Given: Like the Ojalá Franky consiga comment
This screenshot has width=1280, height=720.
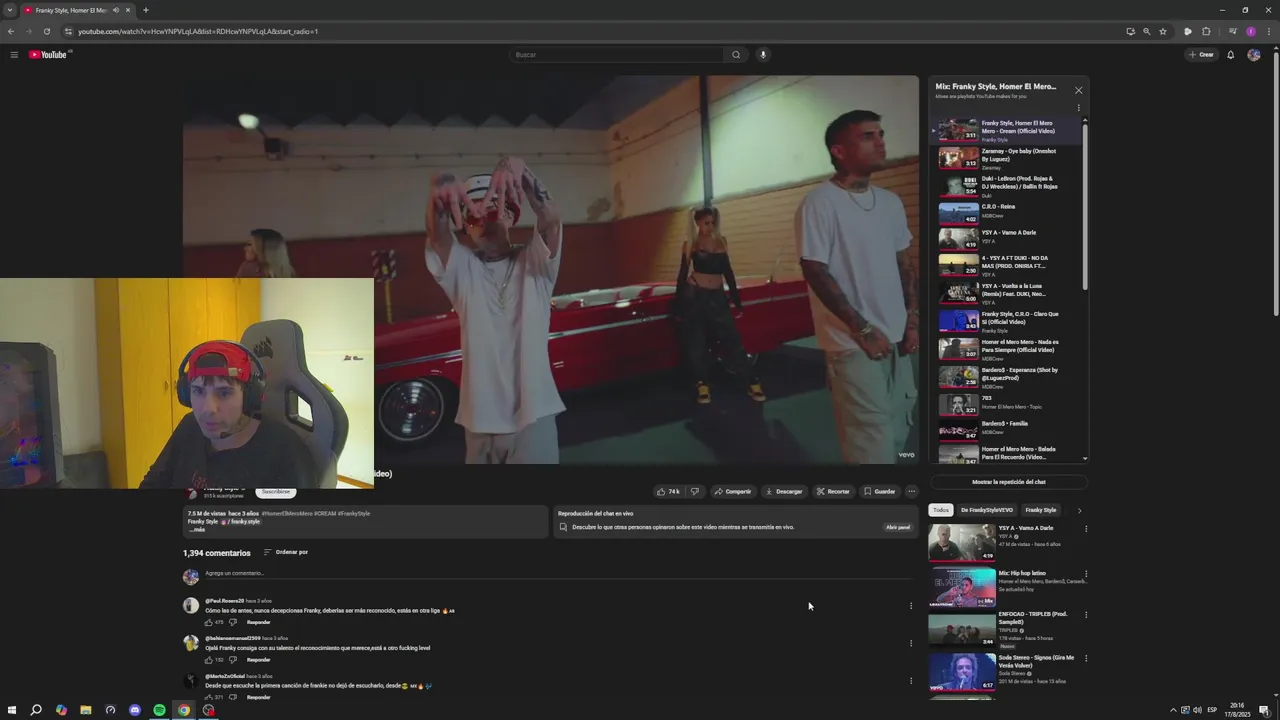Looking at the screenshot, I should [x=209, y=660].
